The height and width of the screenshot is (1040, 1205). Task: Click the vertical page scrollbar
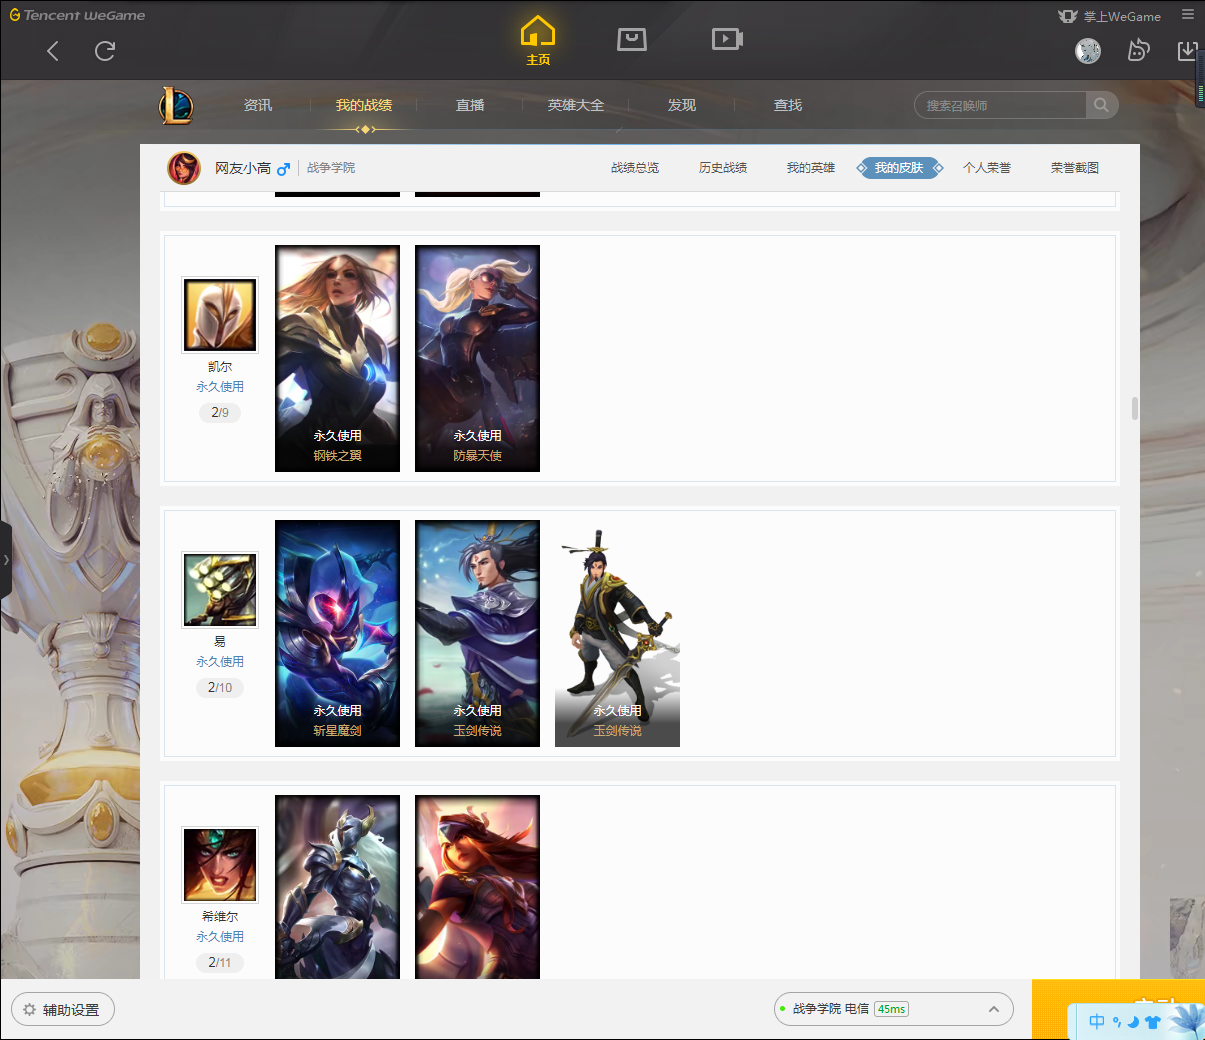coord(1134,408)
